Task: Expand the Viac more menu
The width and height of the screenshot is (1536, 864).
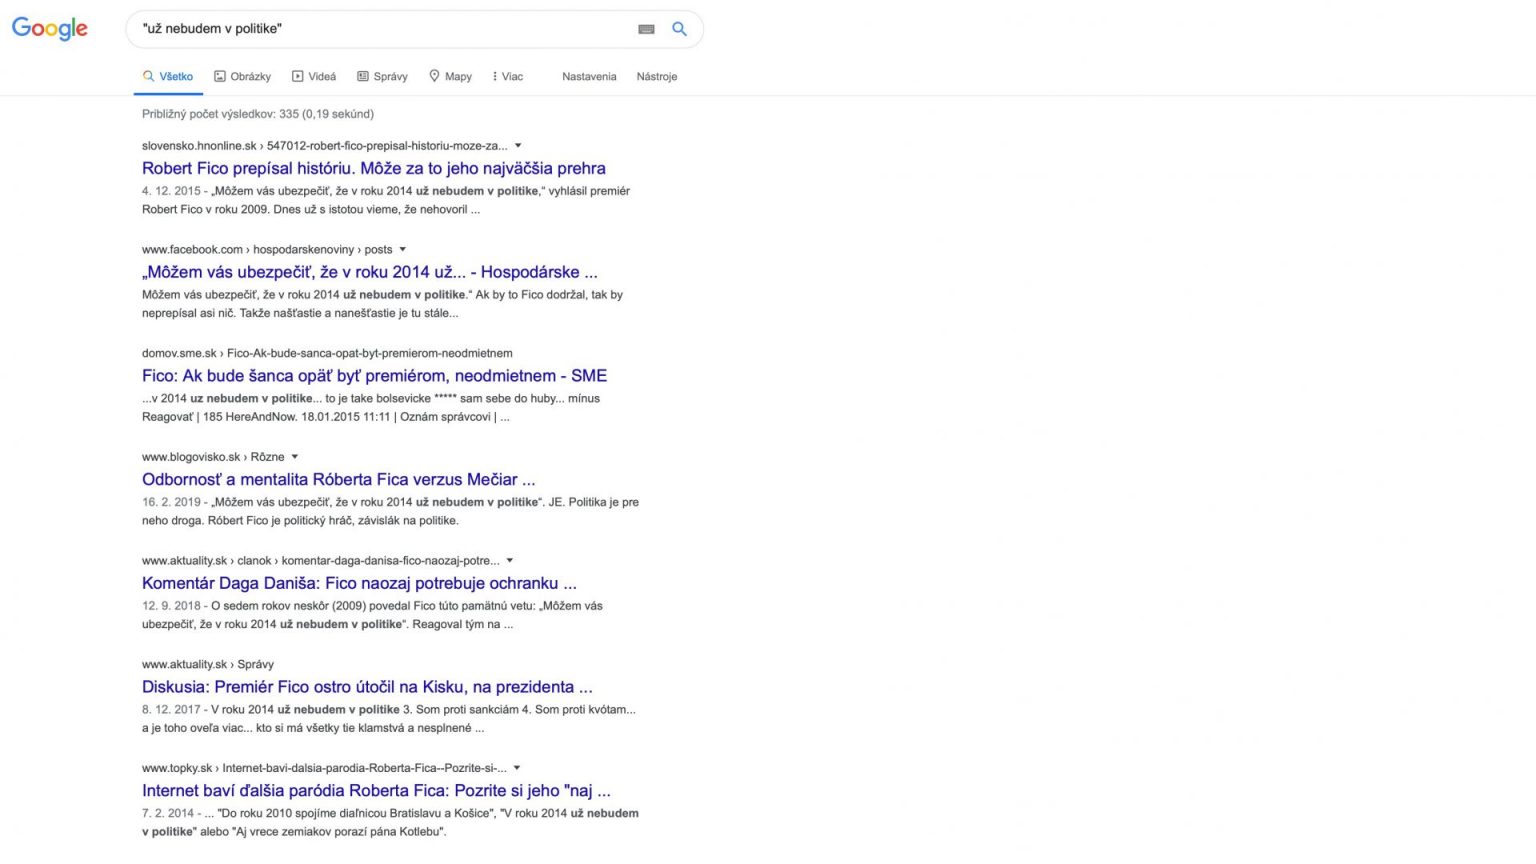Action: [508, 76]
